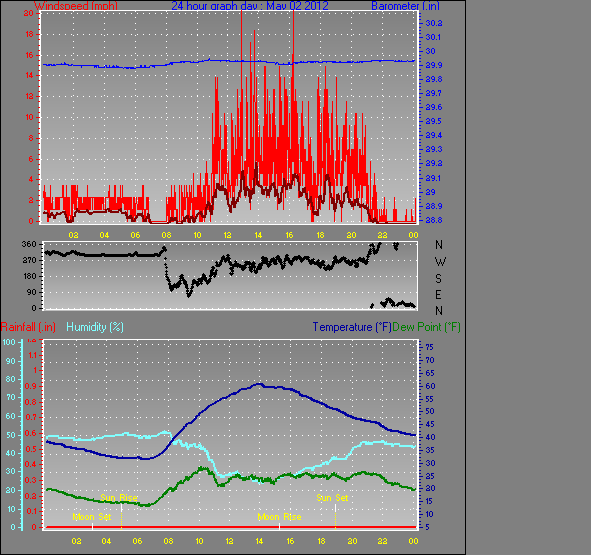Click the Rainfall (.in) legend label

[x=28, y=327]
